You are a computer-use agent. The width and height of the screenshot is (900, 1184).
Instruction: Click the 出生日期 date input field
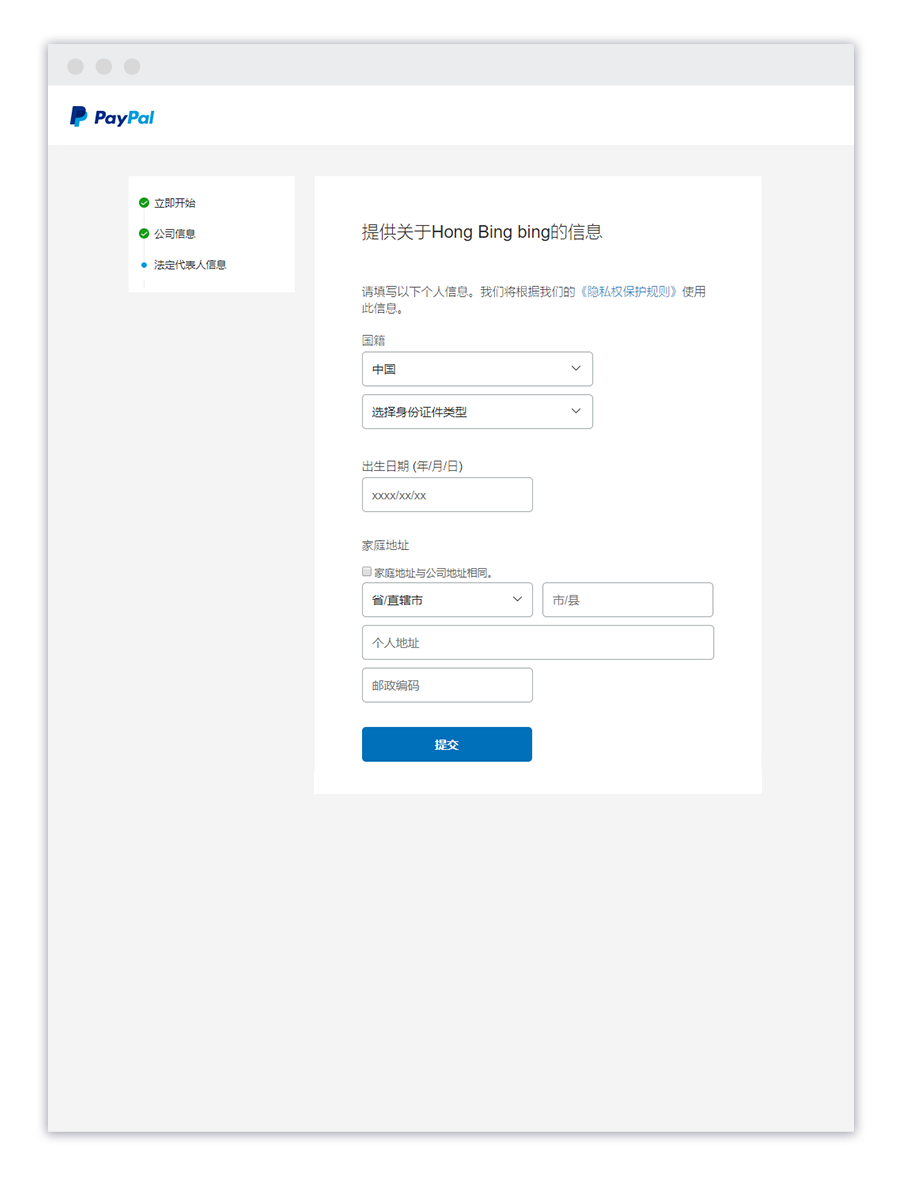tap(447, 494)
